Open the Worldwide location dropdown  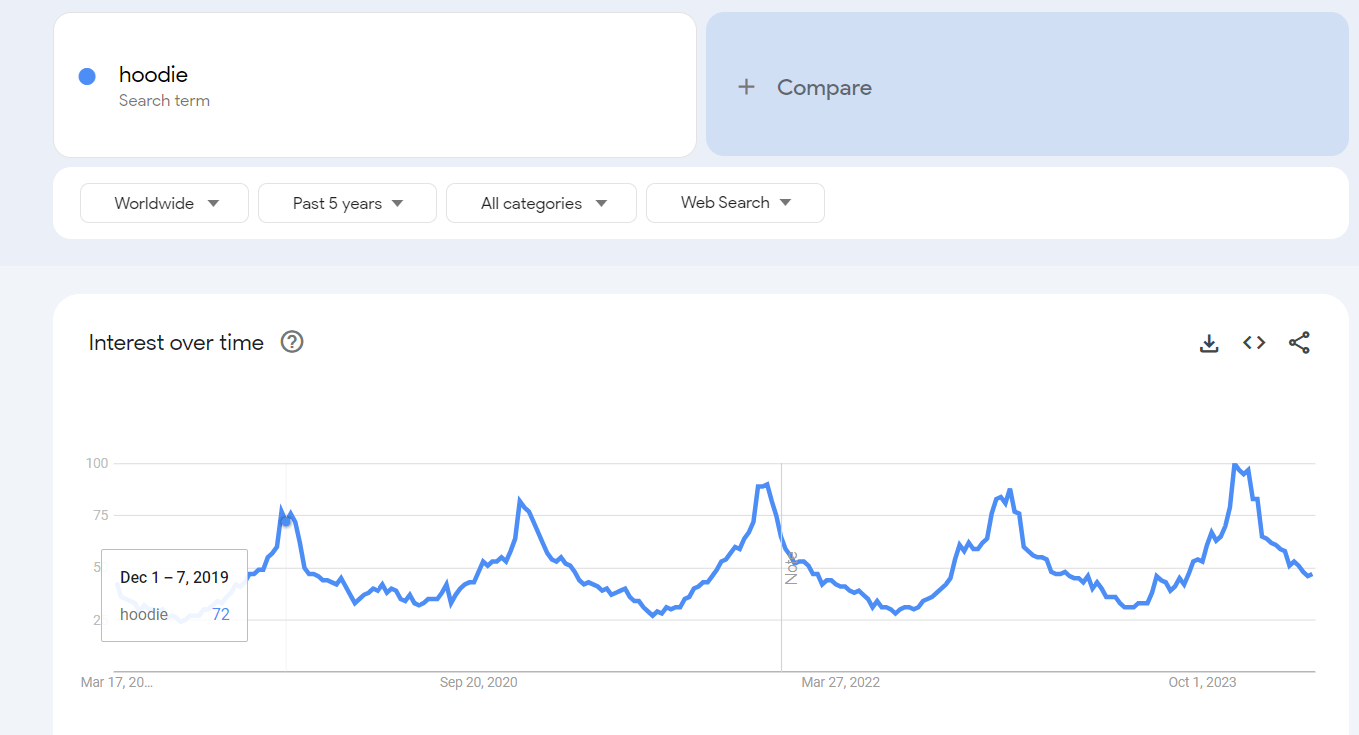pyautogui.click(x=163, y=202)
